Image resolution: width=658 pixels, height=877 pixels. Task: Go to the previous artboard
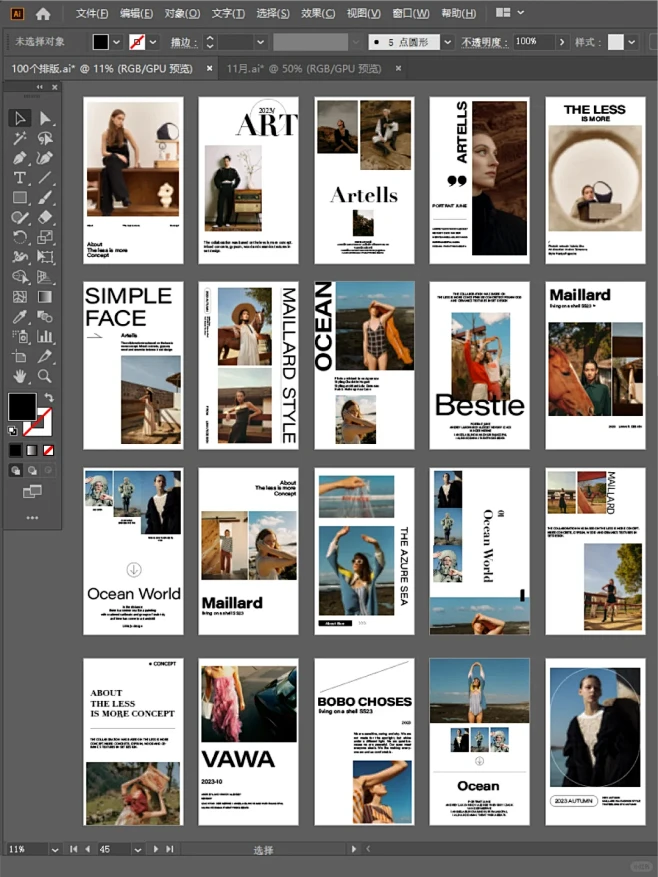pos(88,849)
